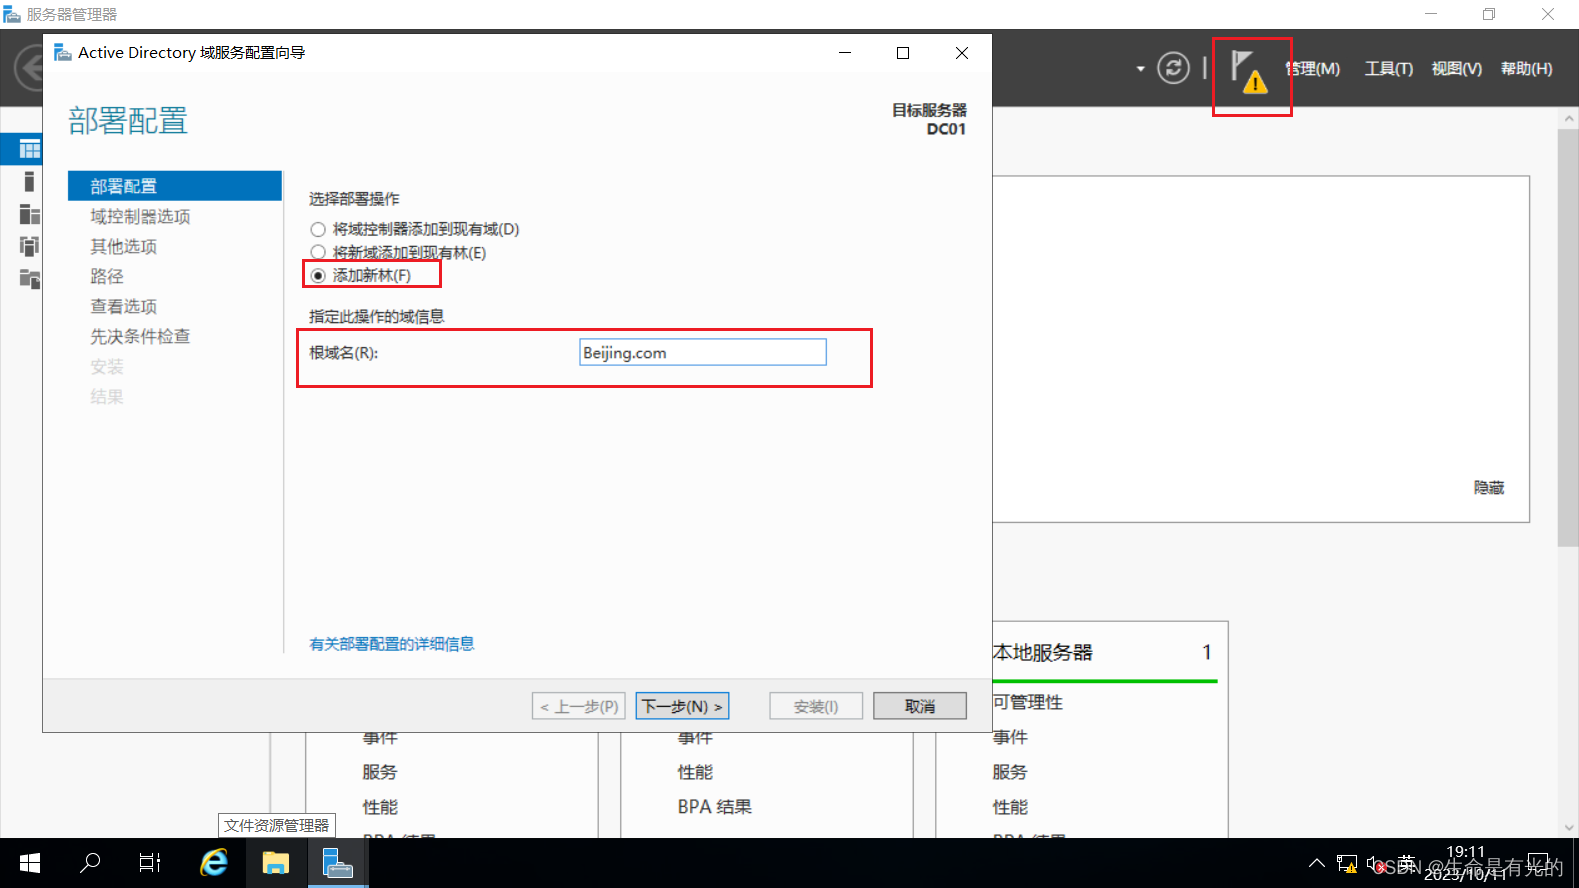The image size is (1579, 888).
Task: Go to Paths wizard step
Action: [107, 276]
